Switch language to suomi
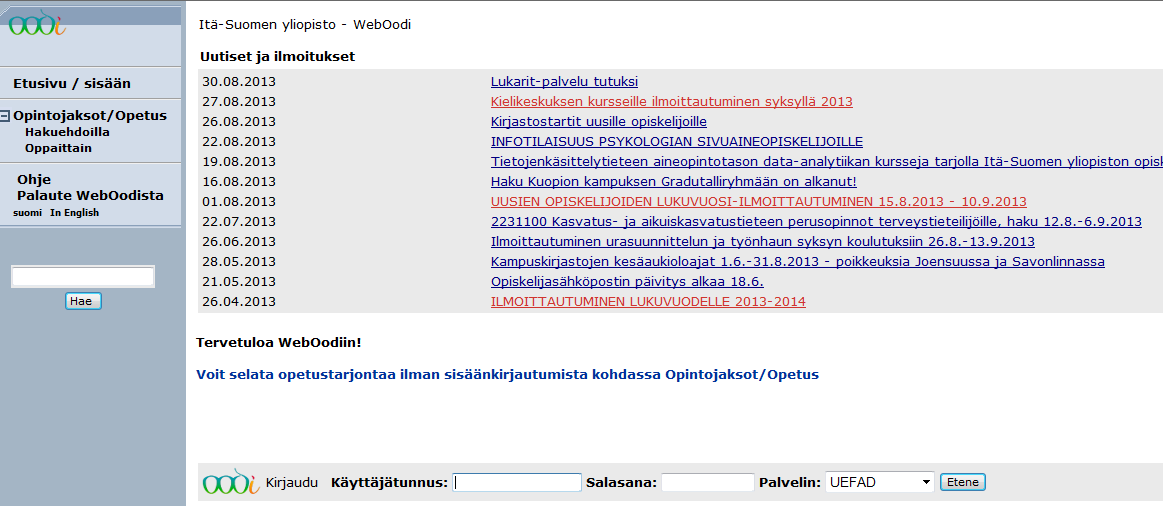The image size is (1163, 506). click(x=28, y=213)
